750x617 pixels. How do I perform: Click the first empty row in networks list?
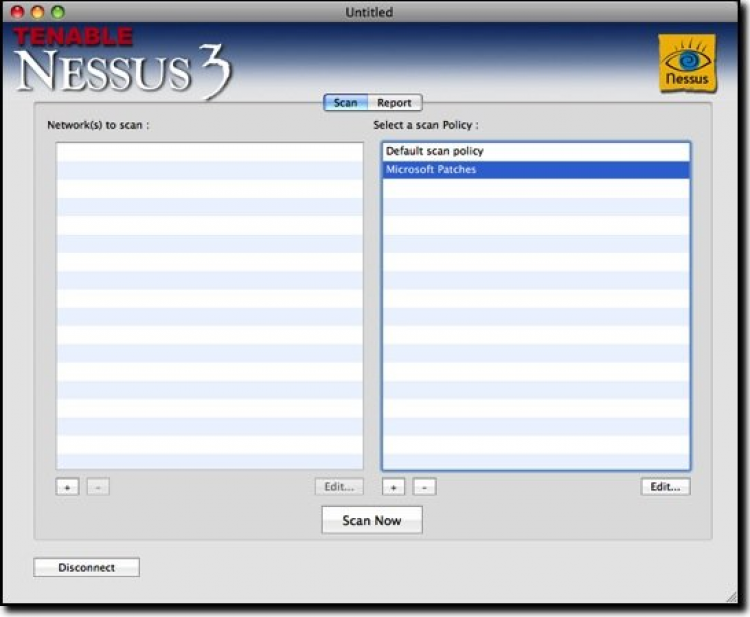pos(209,152)
